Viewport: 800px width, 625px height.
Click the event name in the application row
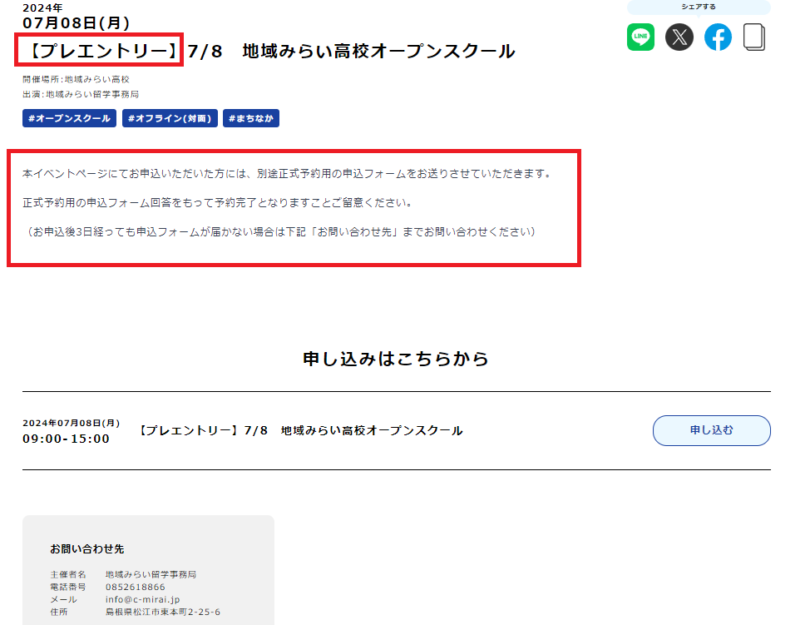tap(299, 430)
